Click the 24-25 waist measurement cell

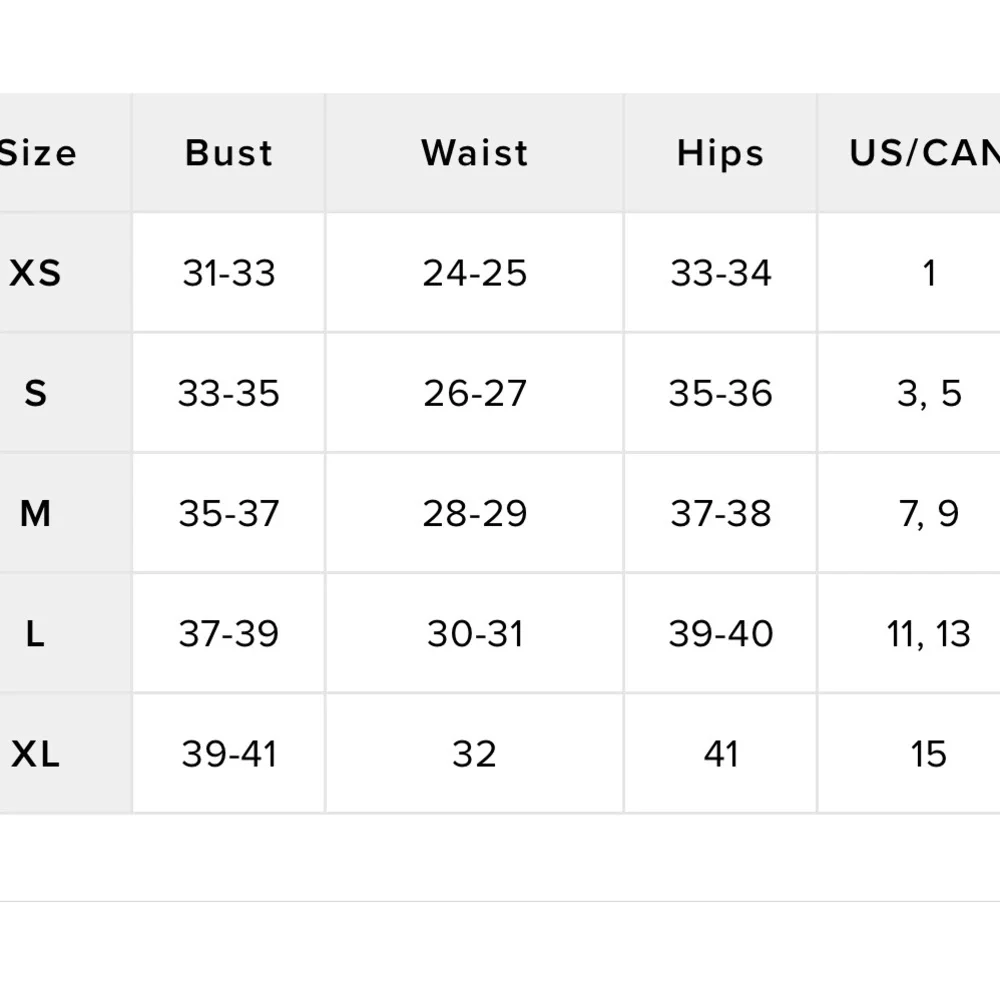pos(474,273)
